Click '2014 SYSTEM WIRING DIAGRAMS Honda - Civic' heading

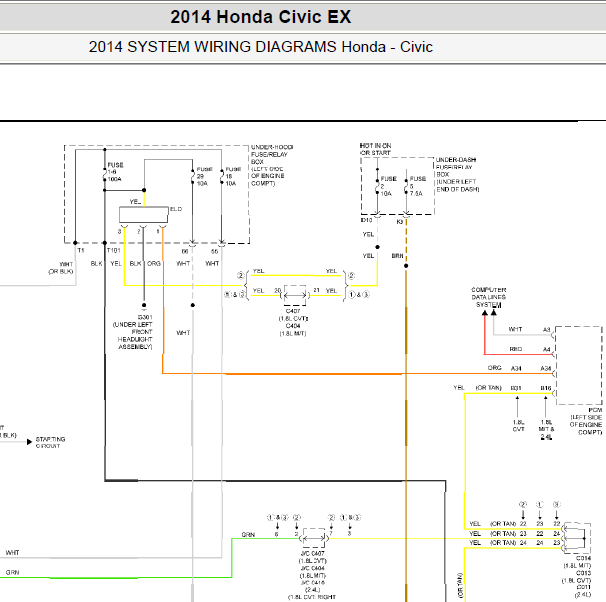click(260, 47)
